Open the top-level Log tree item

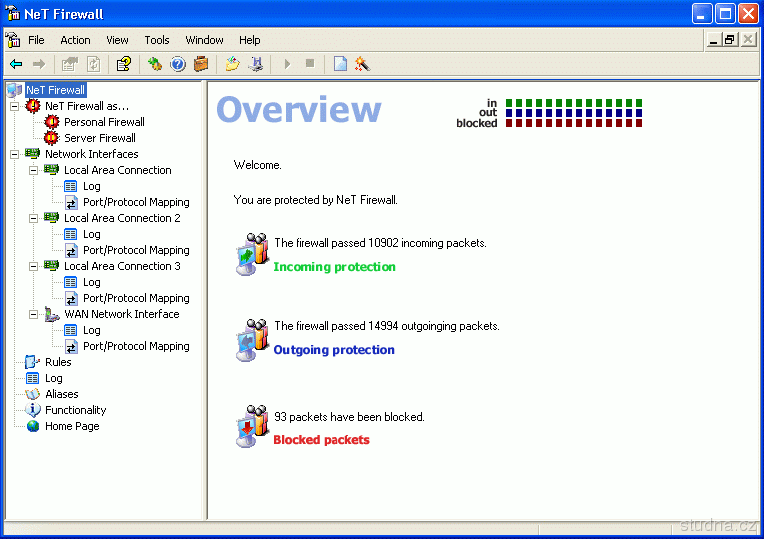click(x=54, y=378)
